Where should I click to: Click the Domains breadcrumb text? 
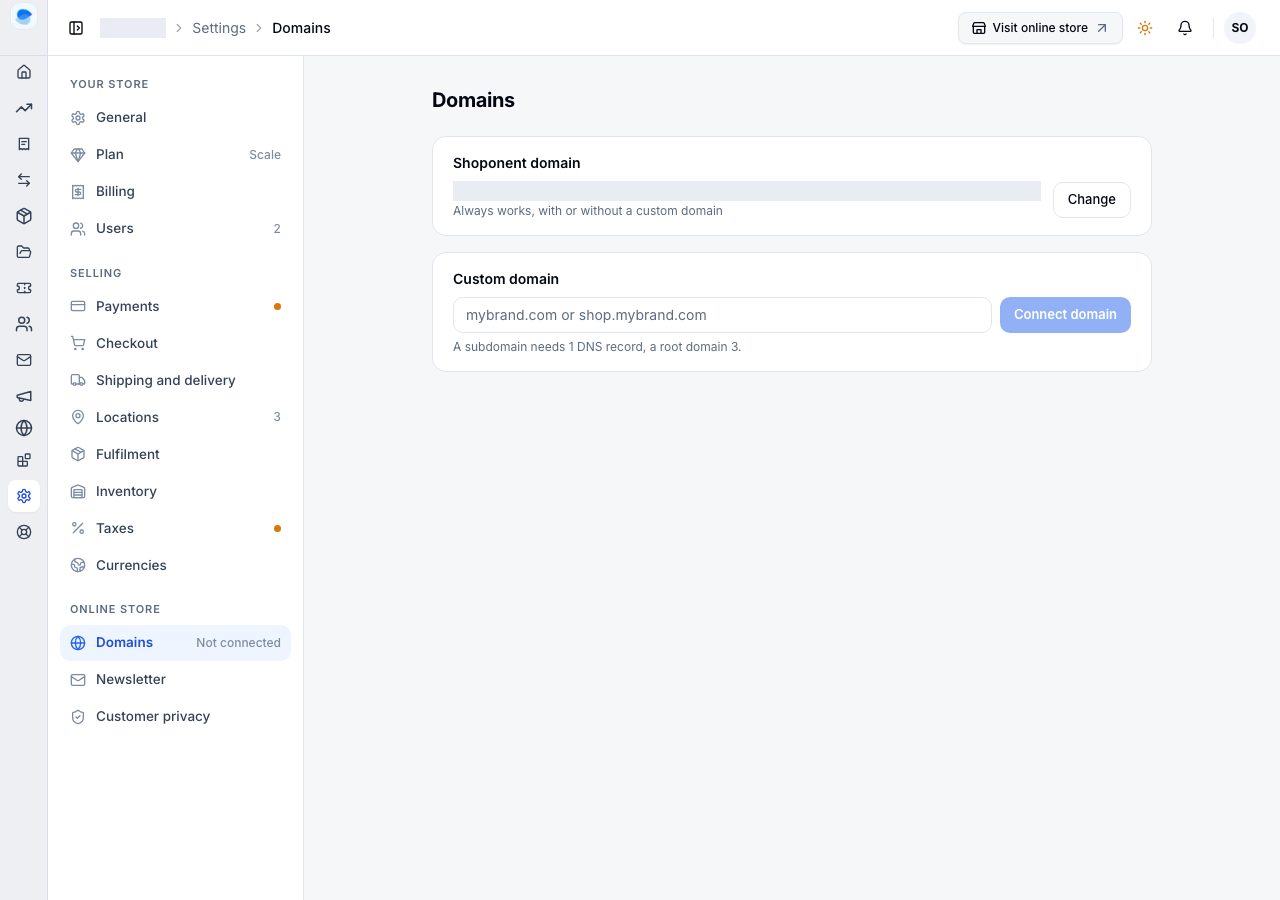[301, 28]
